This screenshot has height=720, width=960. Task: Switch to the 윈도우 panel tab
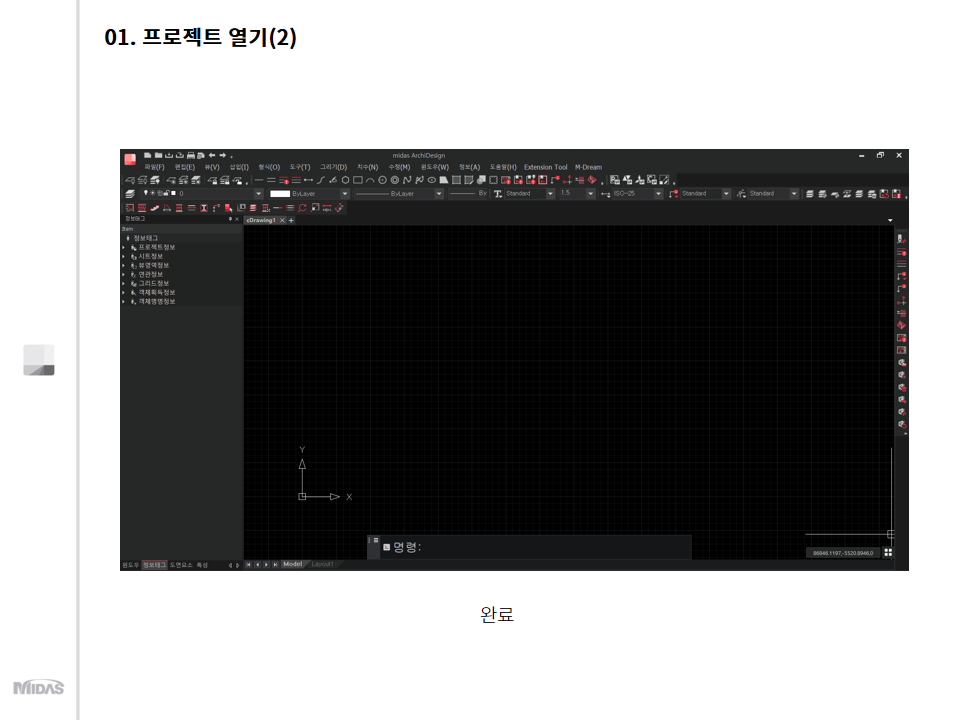pyautogui.click(x=130, y=565)
